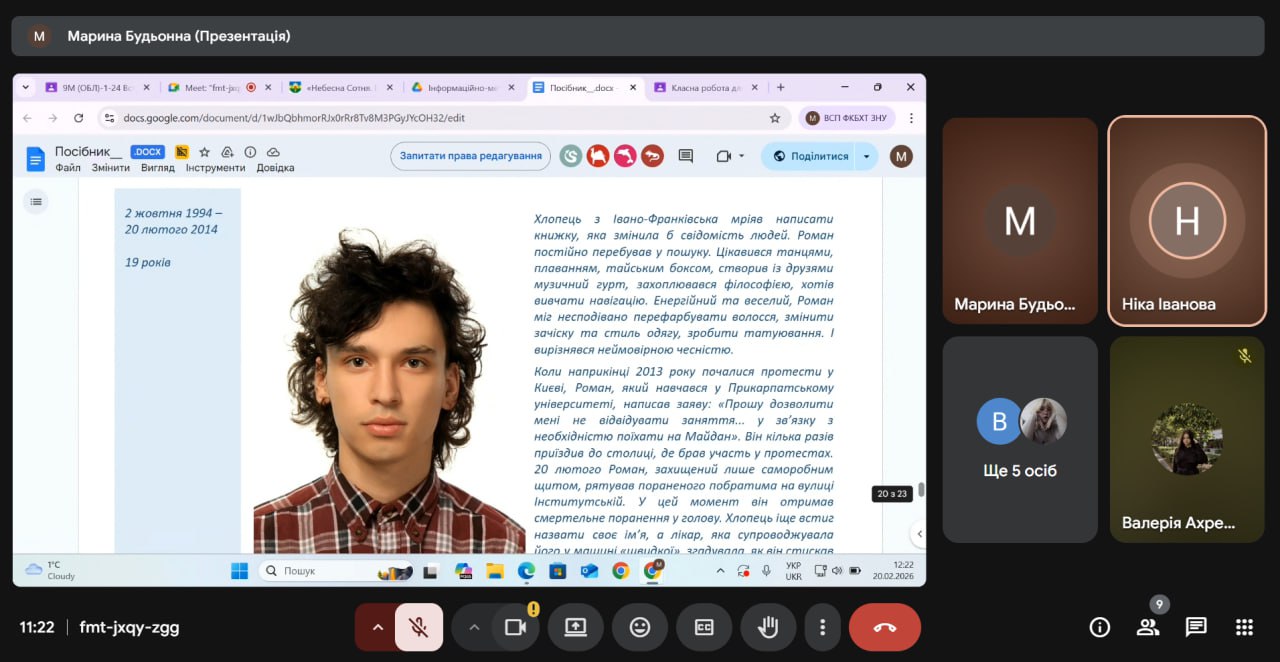Open the in-call chat panel

pos(1196,627)
